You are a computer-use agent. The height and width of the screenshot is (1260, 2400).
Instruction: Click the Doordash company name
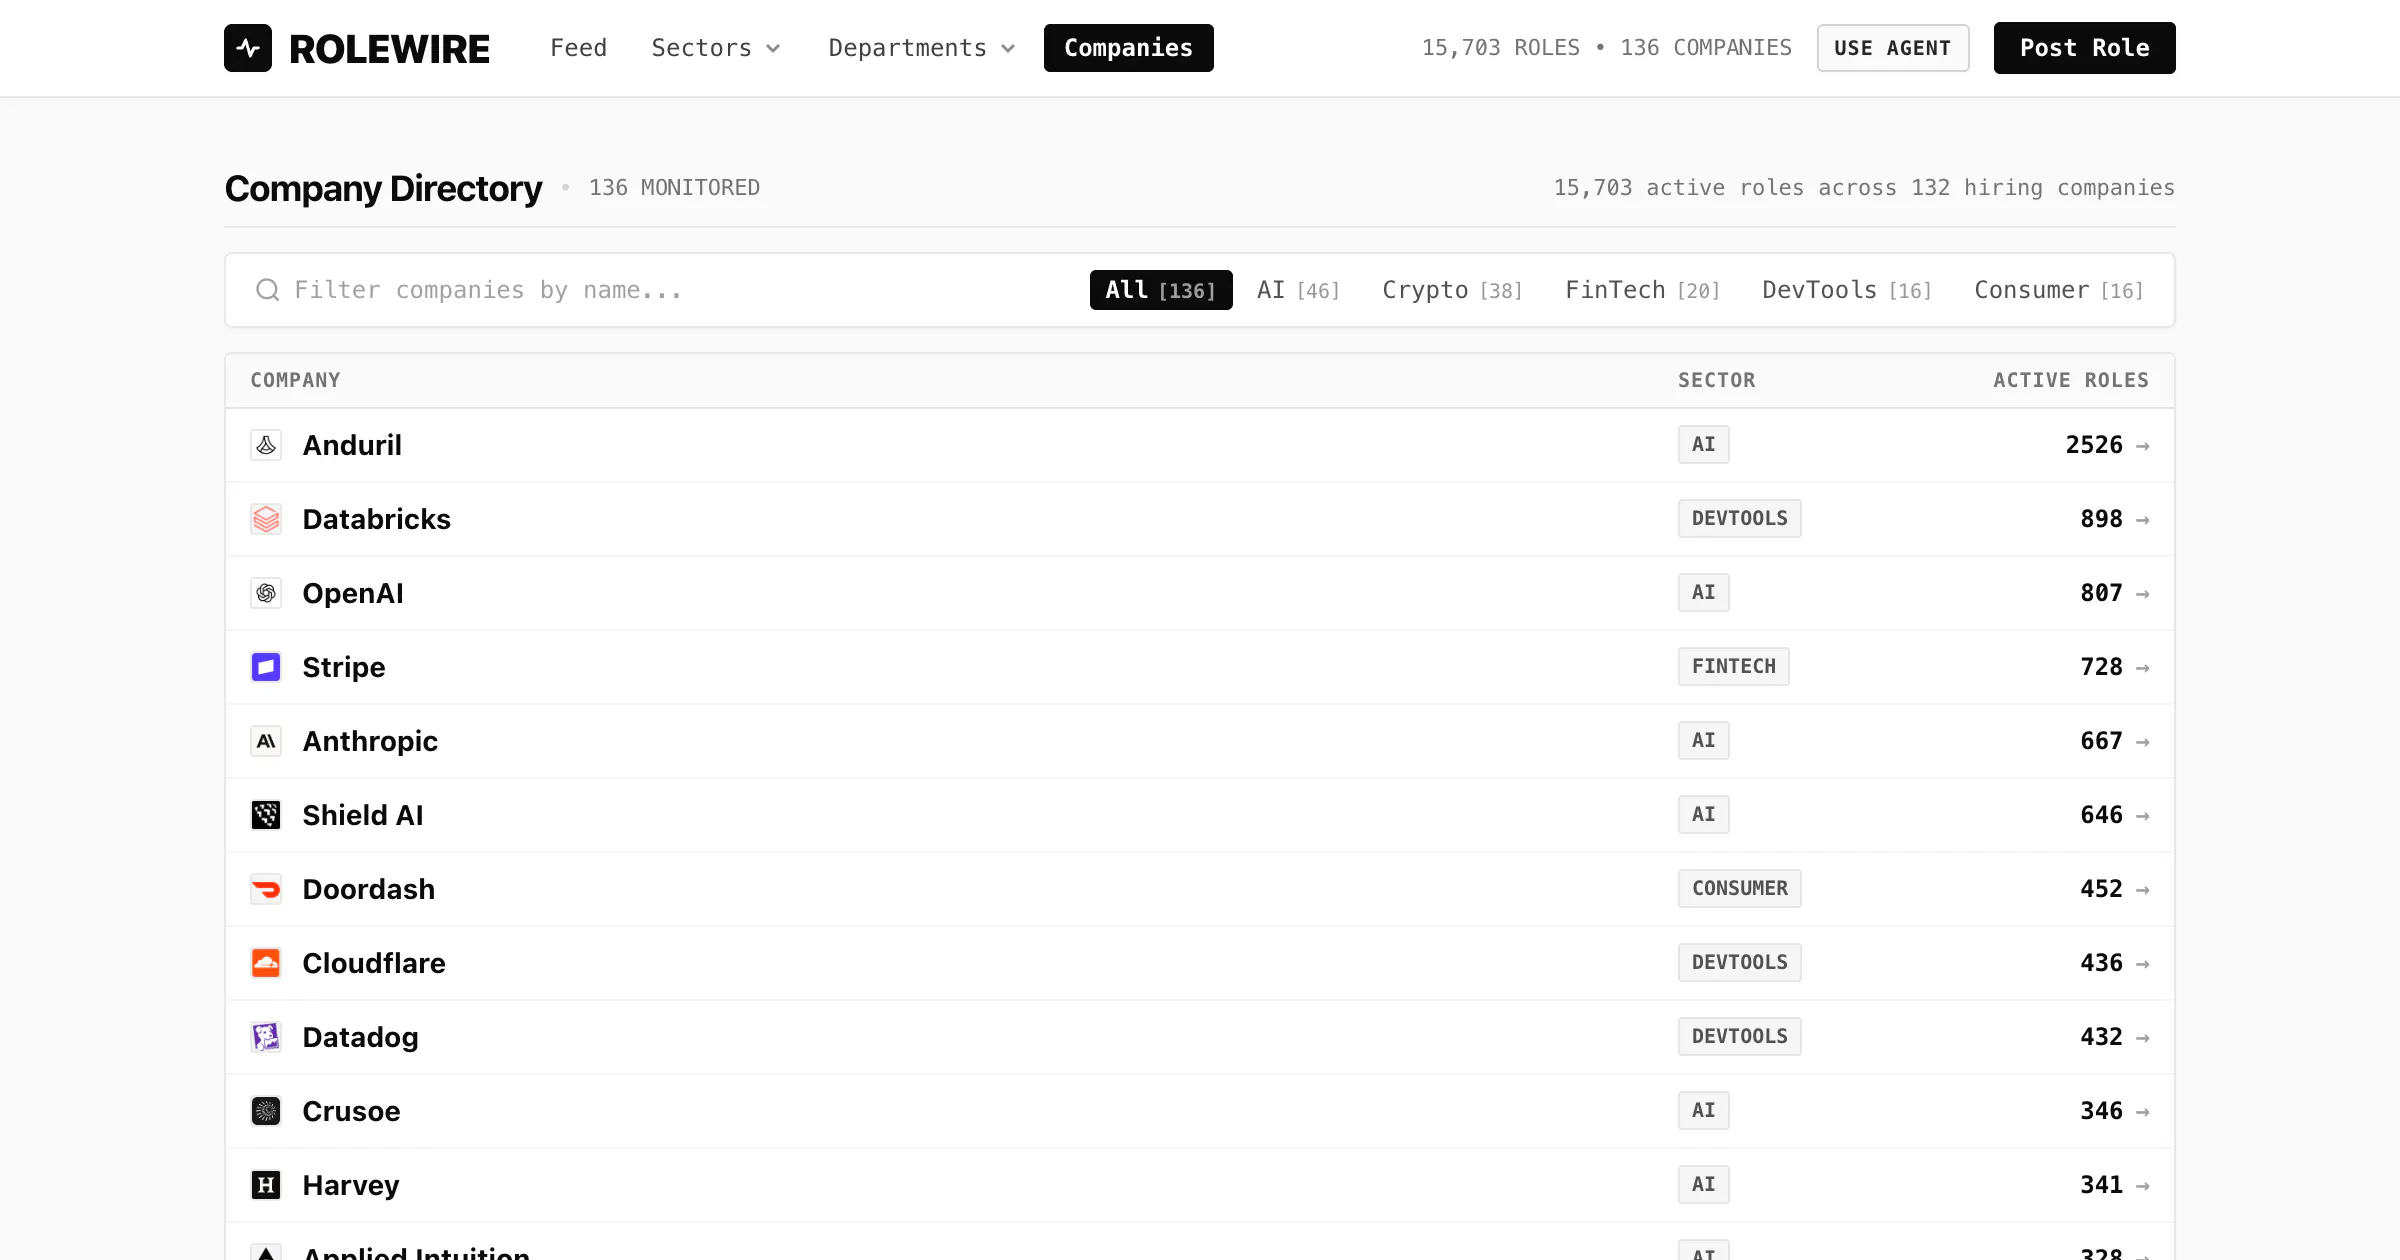pos(369,889)
